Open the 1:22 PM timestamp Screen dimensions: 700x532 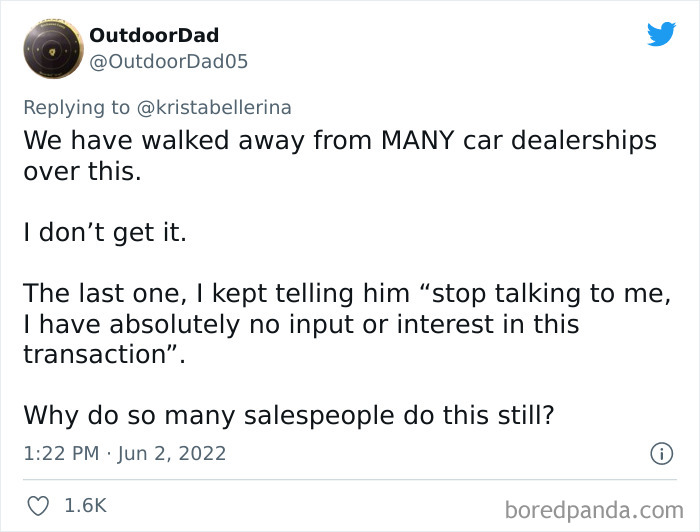(x=61, y=453)
